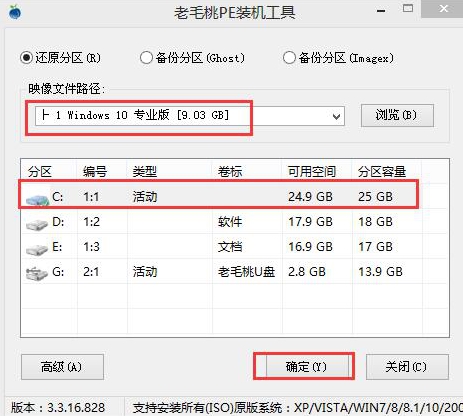This screenshot has width=463, height=416.
Task: Maximize the 老毛桃PE装机工具 window
Action: coord(408,9)
